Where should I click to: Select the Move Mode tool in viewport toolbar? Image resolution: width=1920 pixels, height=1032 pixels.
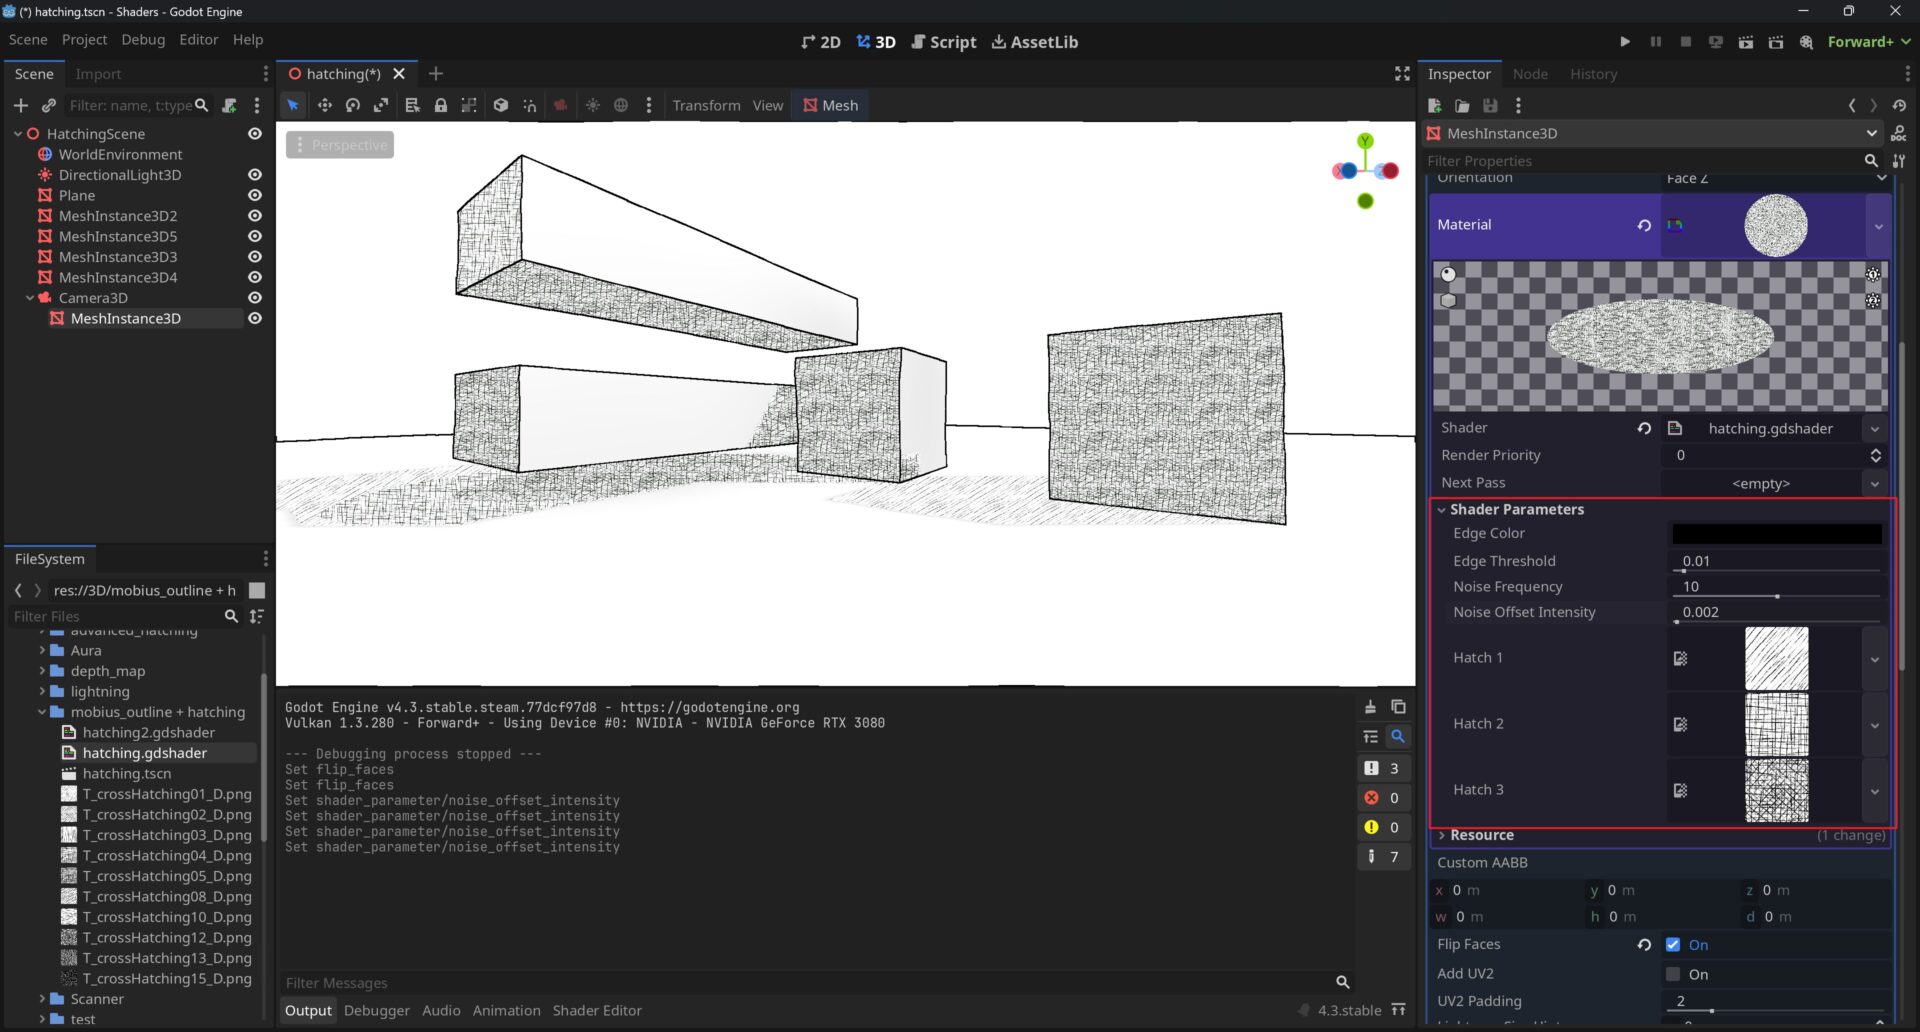coord(324,105)
